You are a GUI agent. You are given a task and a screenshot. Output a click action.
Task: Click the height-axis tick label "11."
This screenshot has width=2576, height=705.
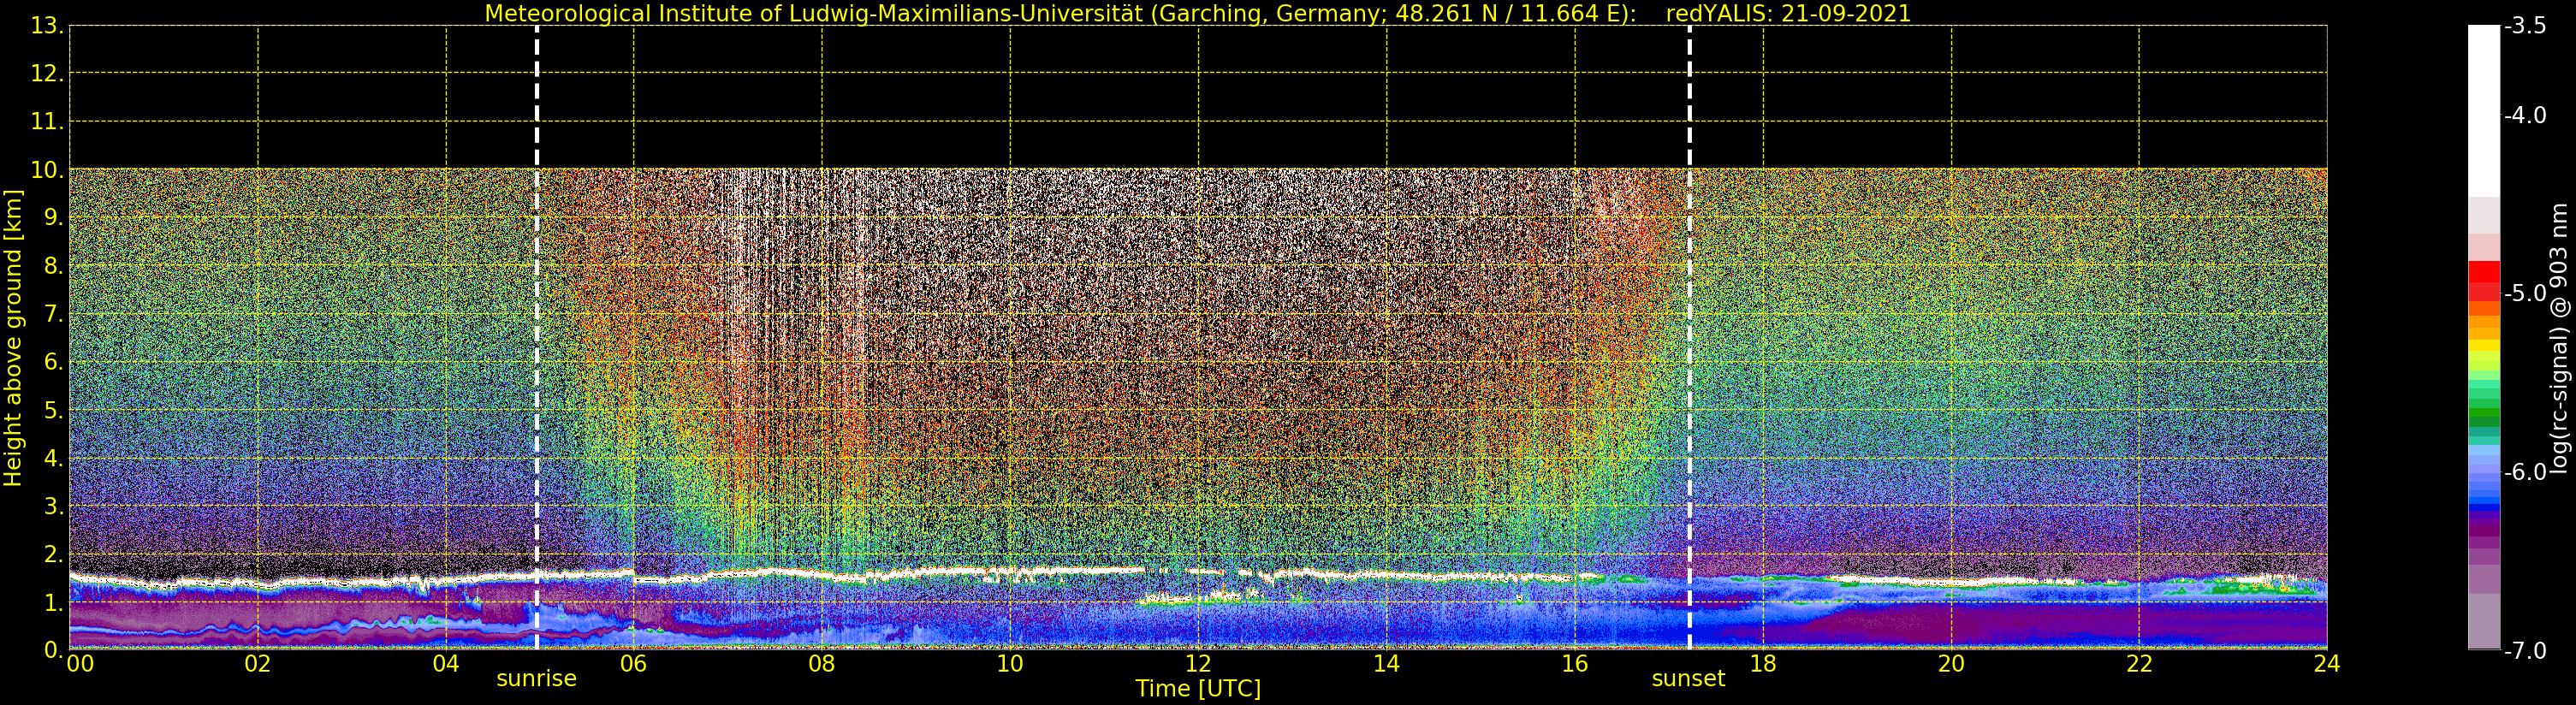tap(47, 122)
